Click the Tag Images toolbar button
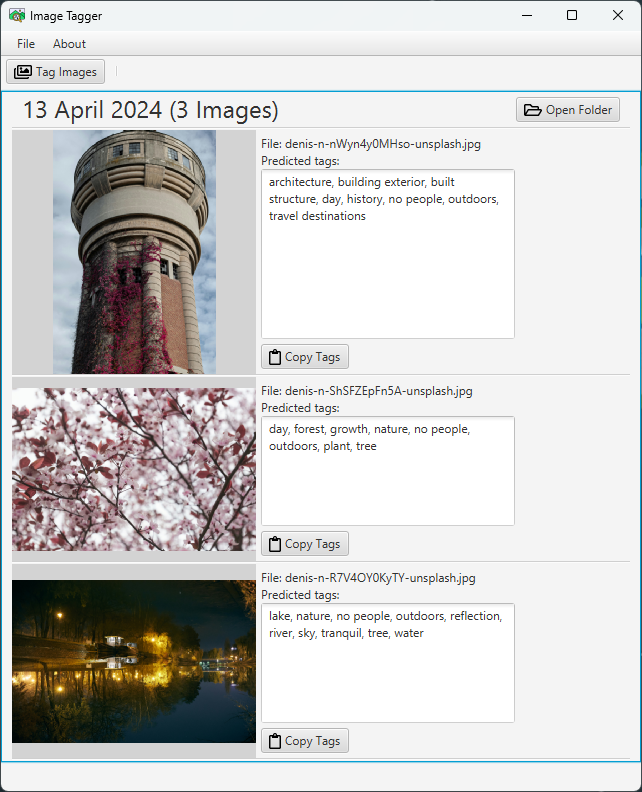The height and width of the screenshot is (792, 642). click(x=56, y=72)
